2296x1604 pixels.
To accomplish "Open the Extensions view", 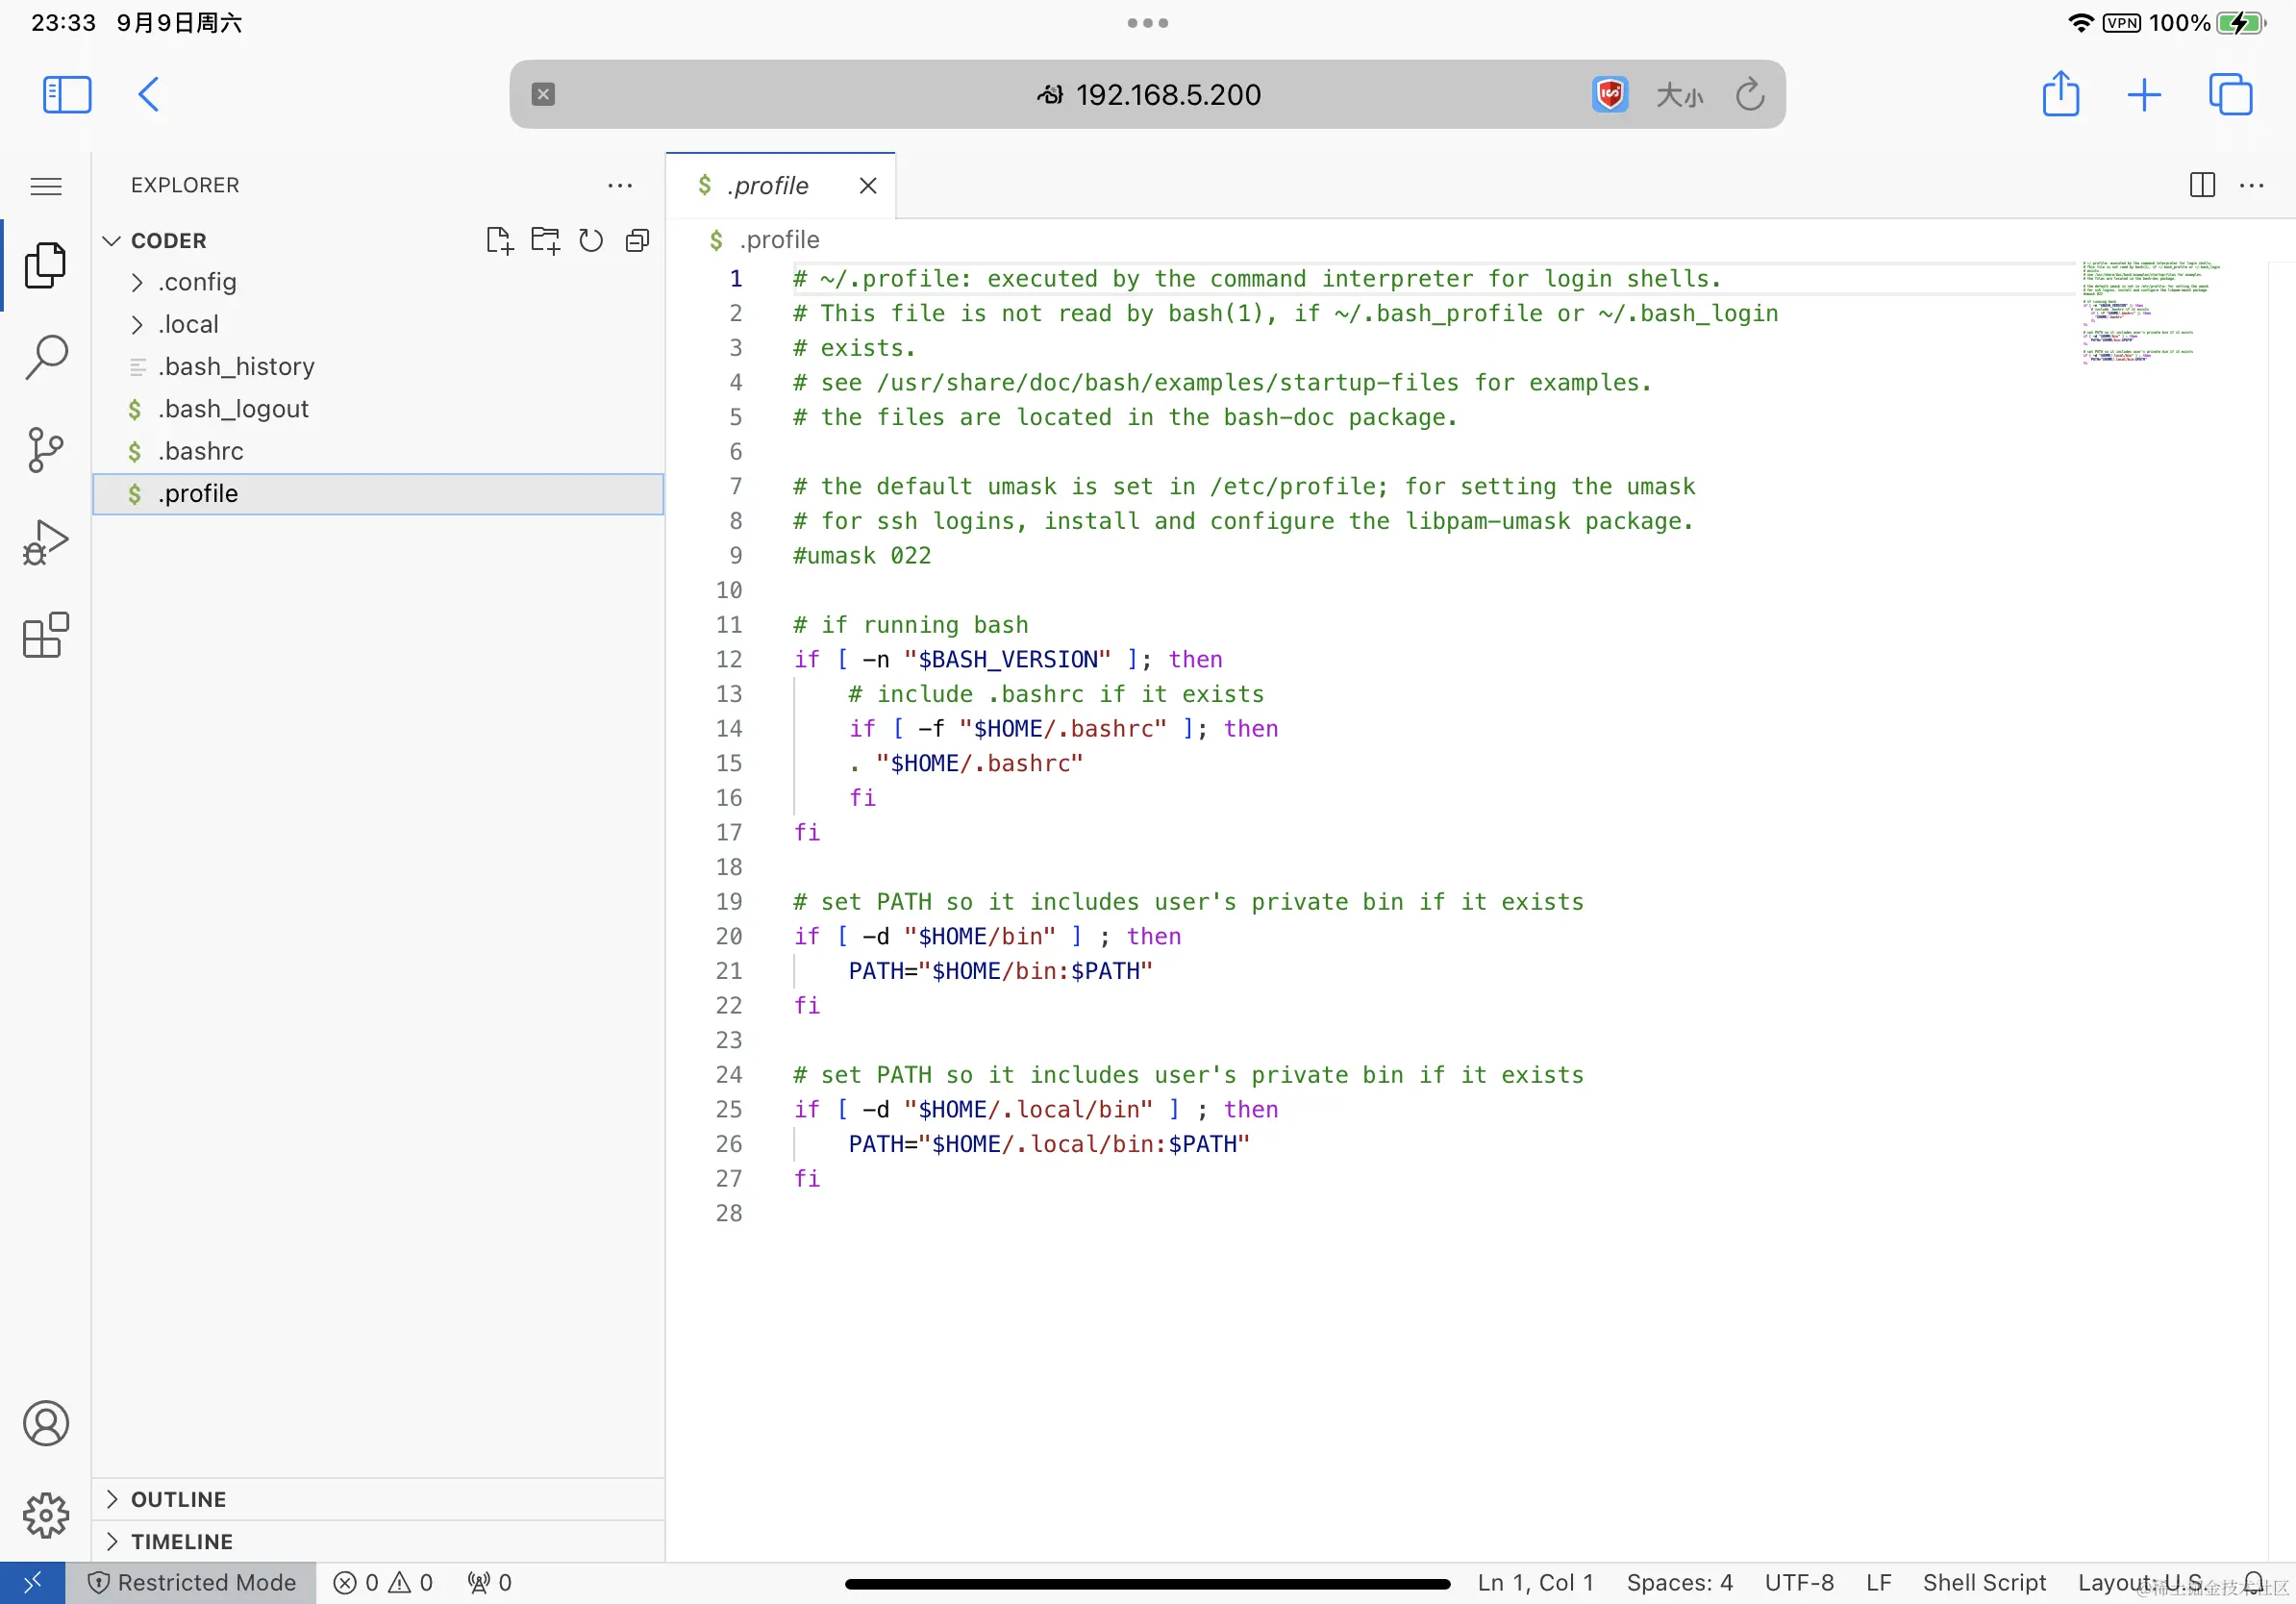I will point(46,635).
